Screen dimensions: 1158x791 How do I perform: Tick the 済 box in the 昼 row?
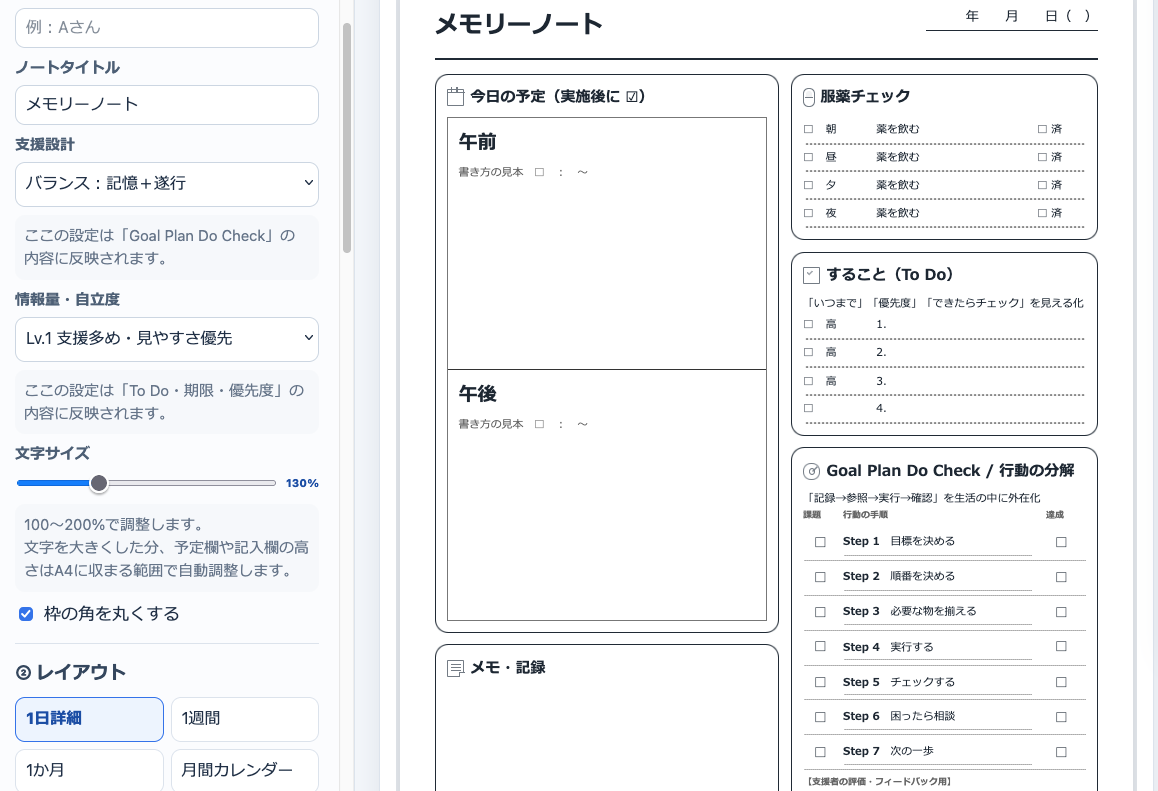click(x=1042, y=157)
